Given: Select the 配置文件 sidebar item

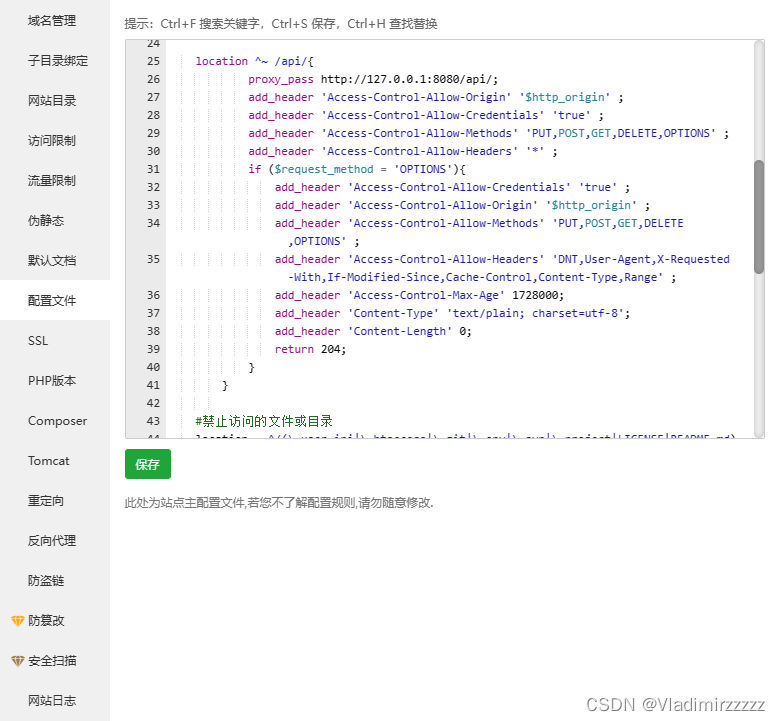Looking at the screenshot, I should coord(52,300).
